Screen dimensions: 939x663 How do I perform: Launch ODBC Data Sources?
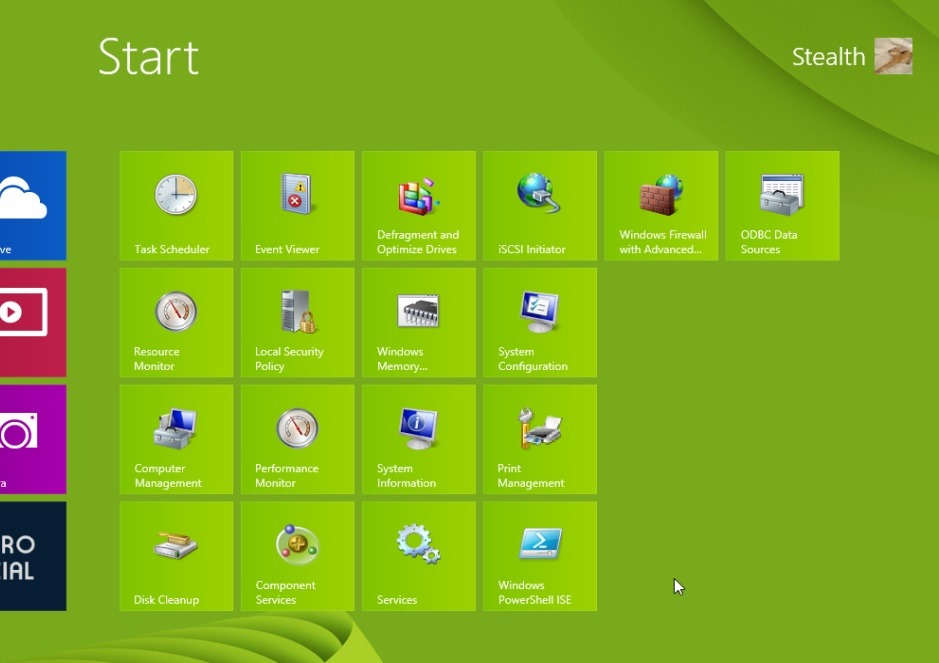[x=781, y=205]
